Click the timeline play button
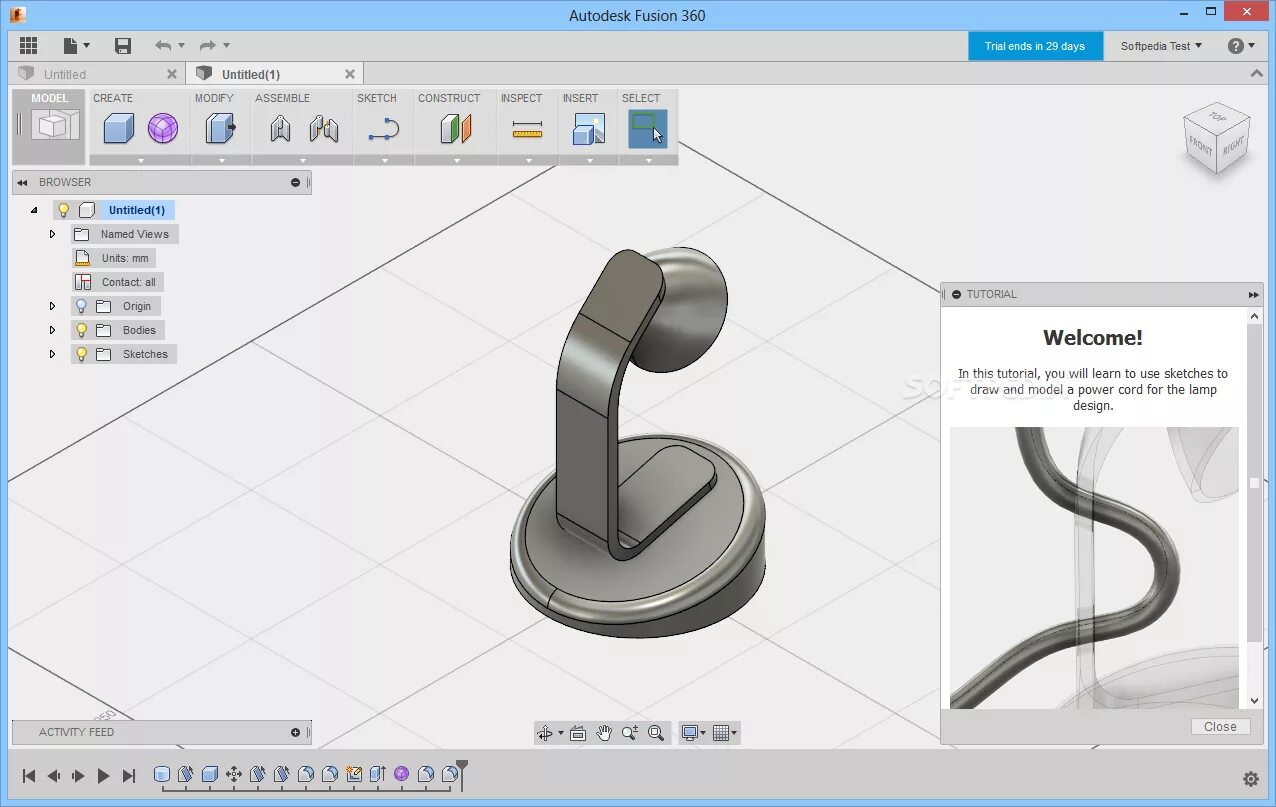This screenshot has width=1276, height=807. click(103, 776)
